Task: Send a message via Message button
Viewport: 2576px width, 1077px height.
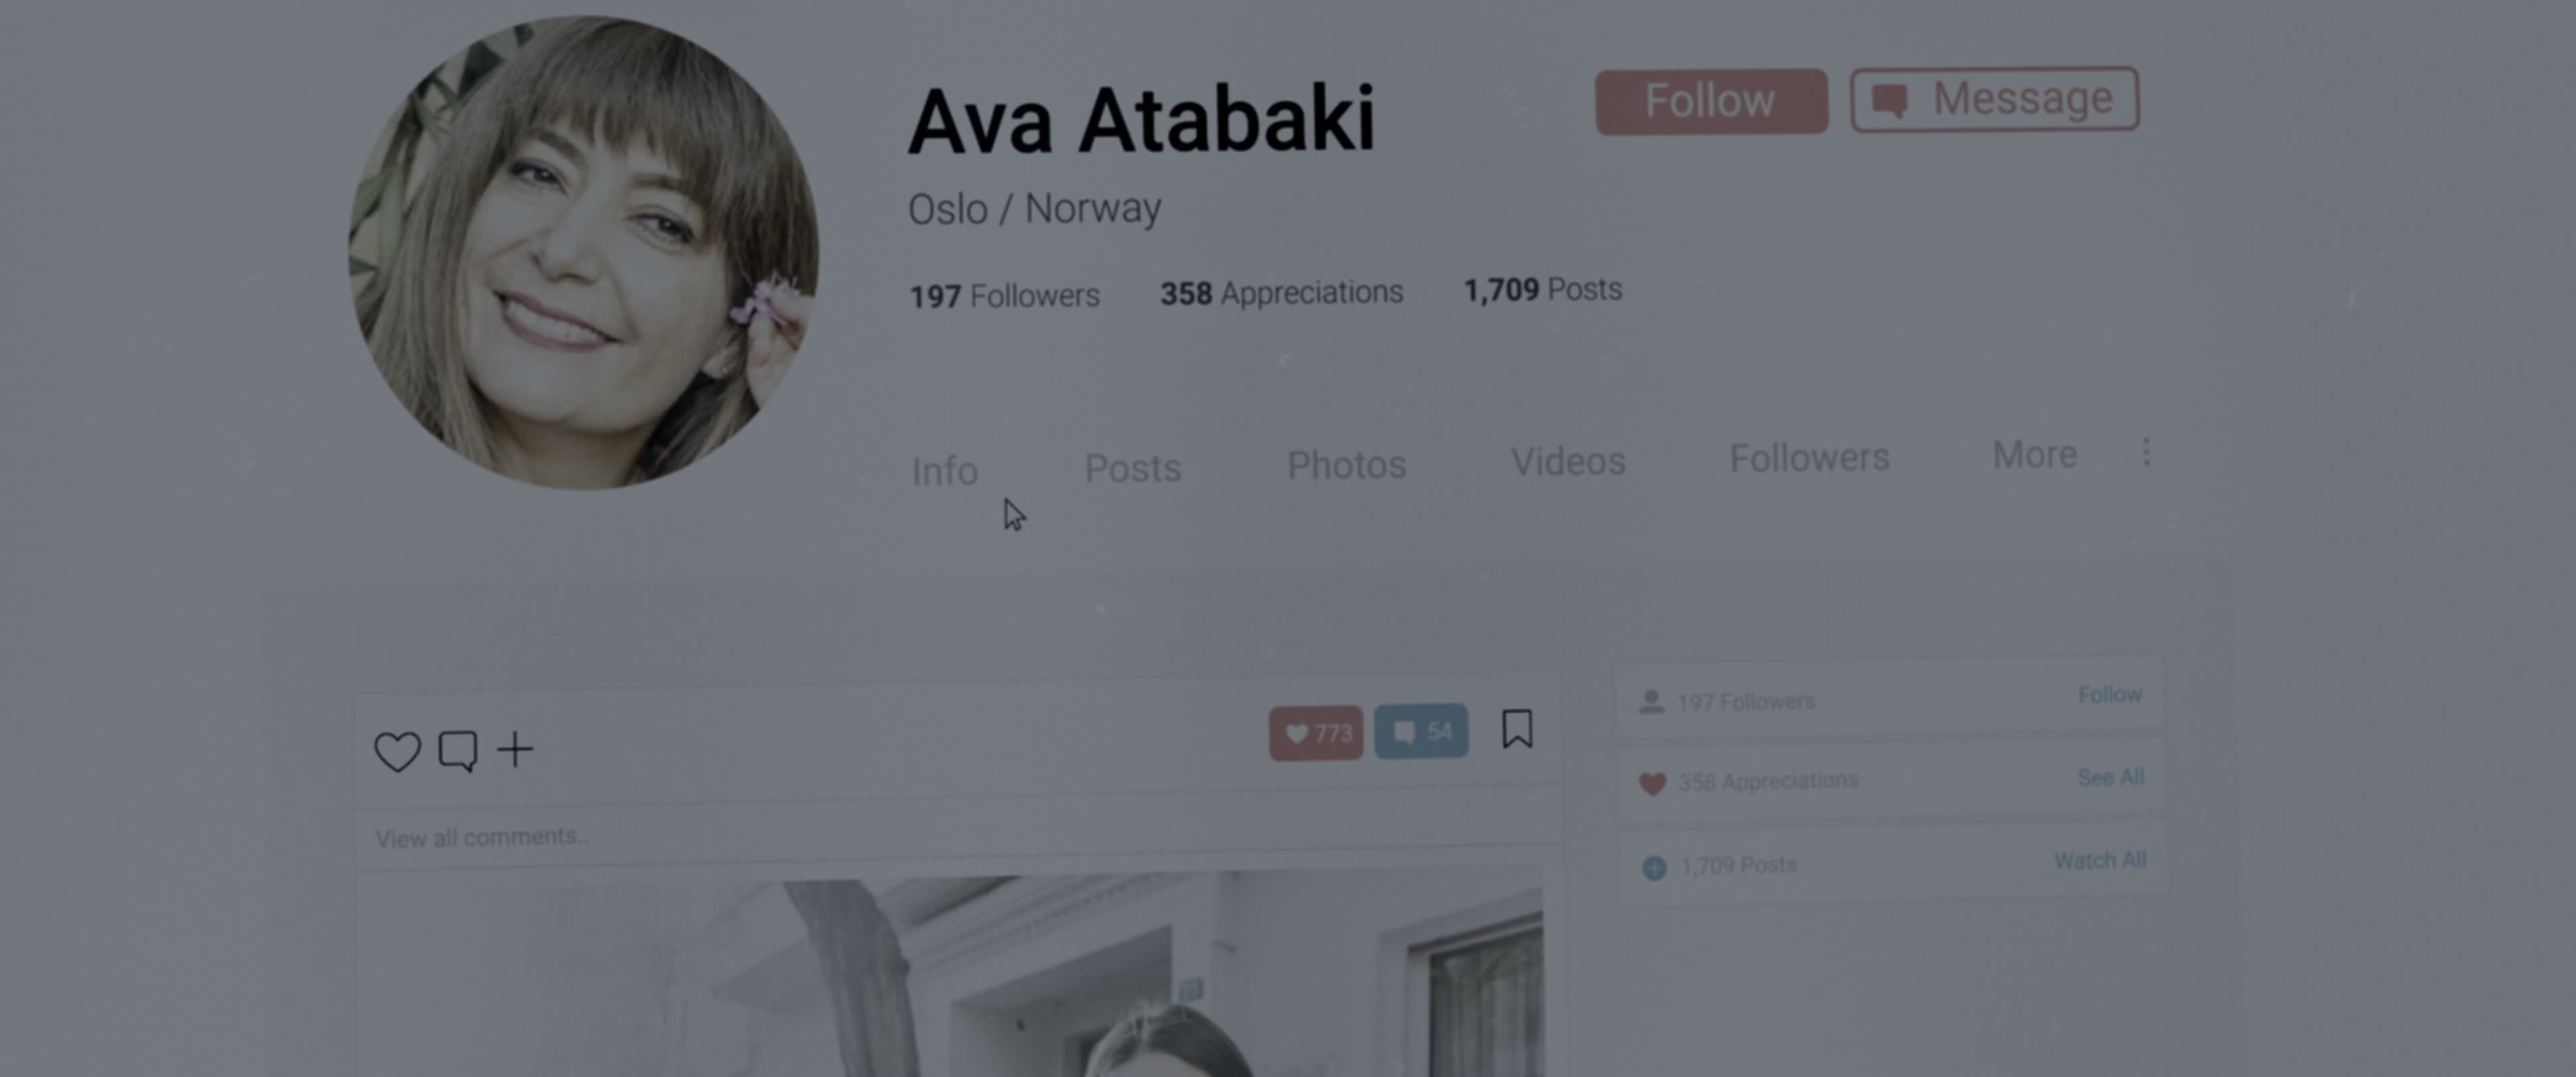Action: point(1994,99)
